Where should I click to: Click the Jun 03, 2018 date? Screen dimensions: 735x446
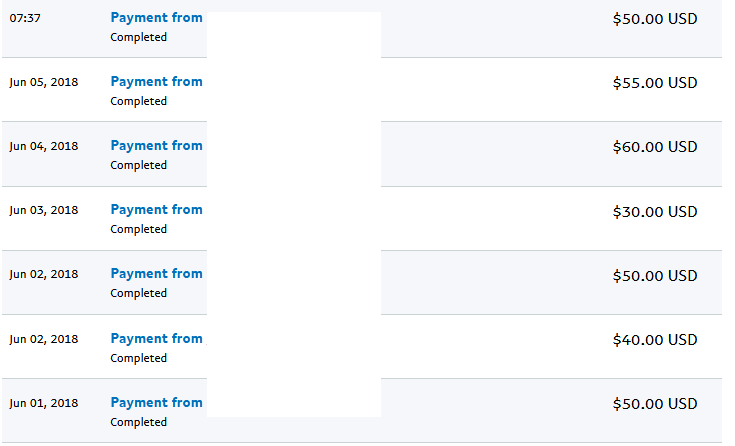(x=44, y=210)
